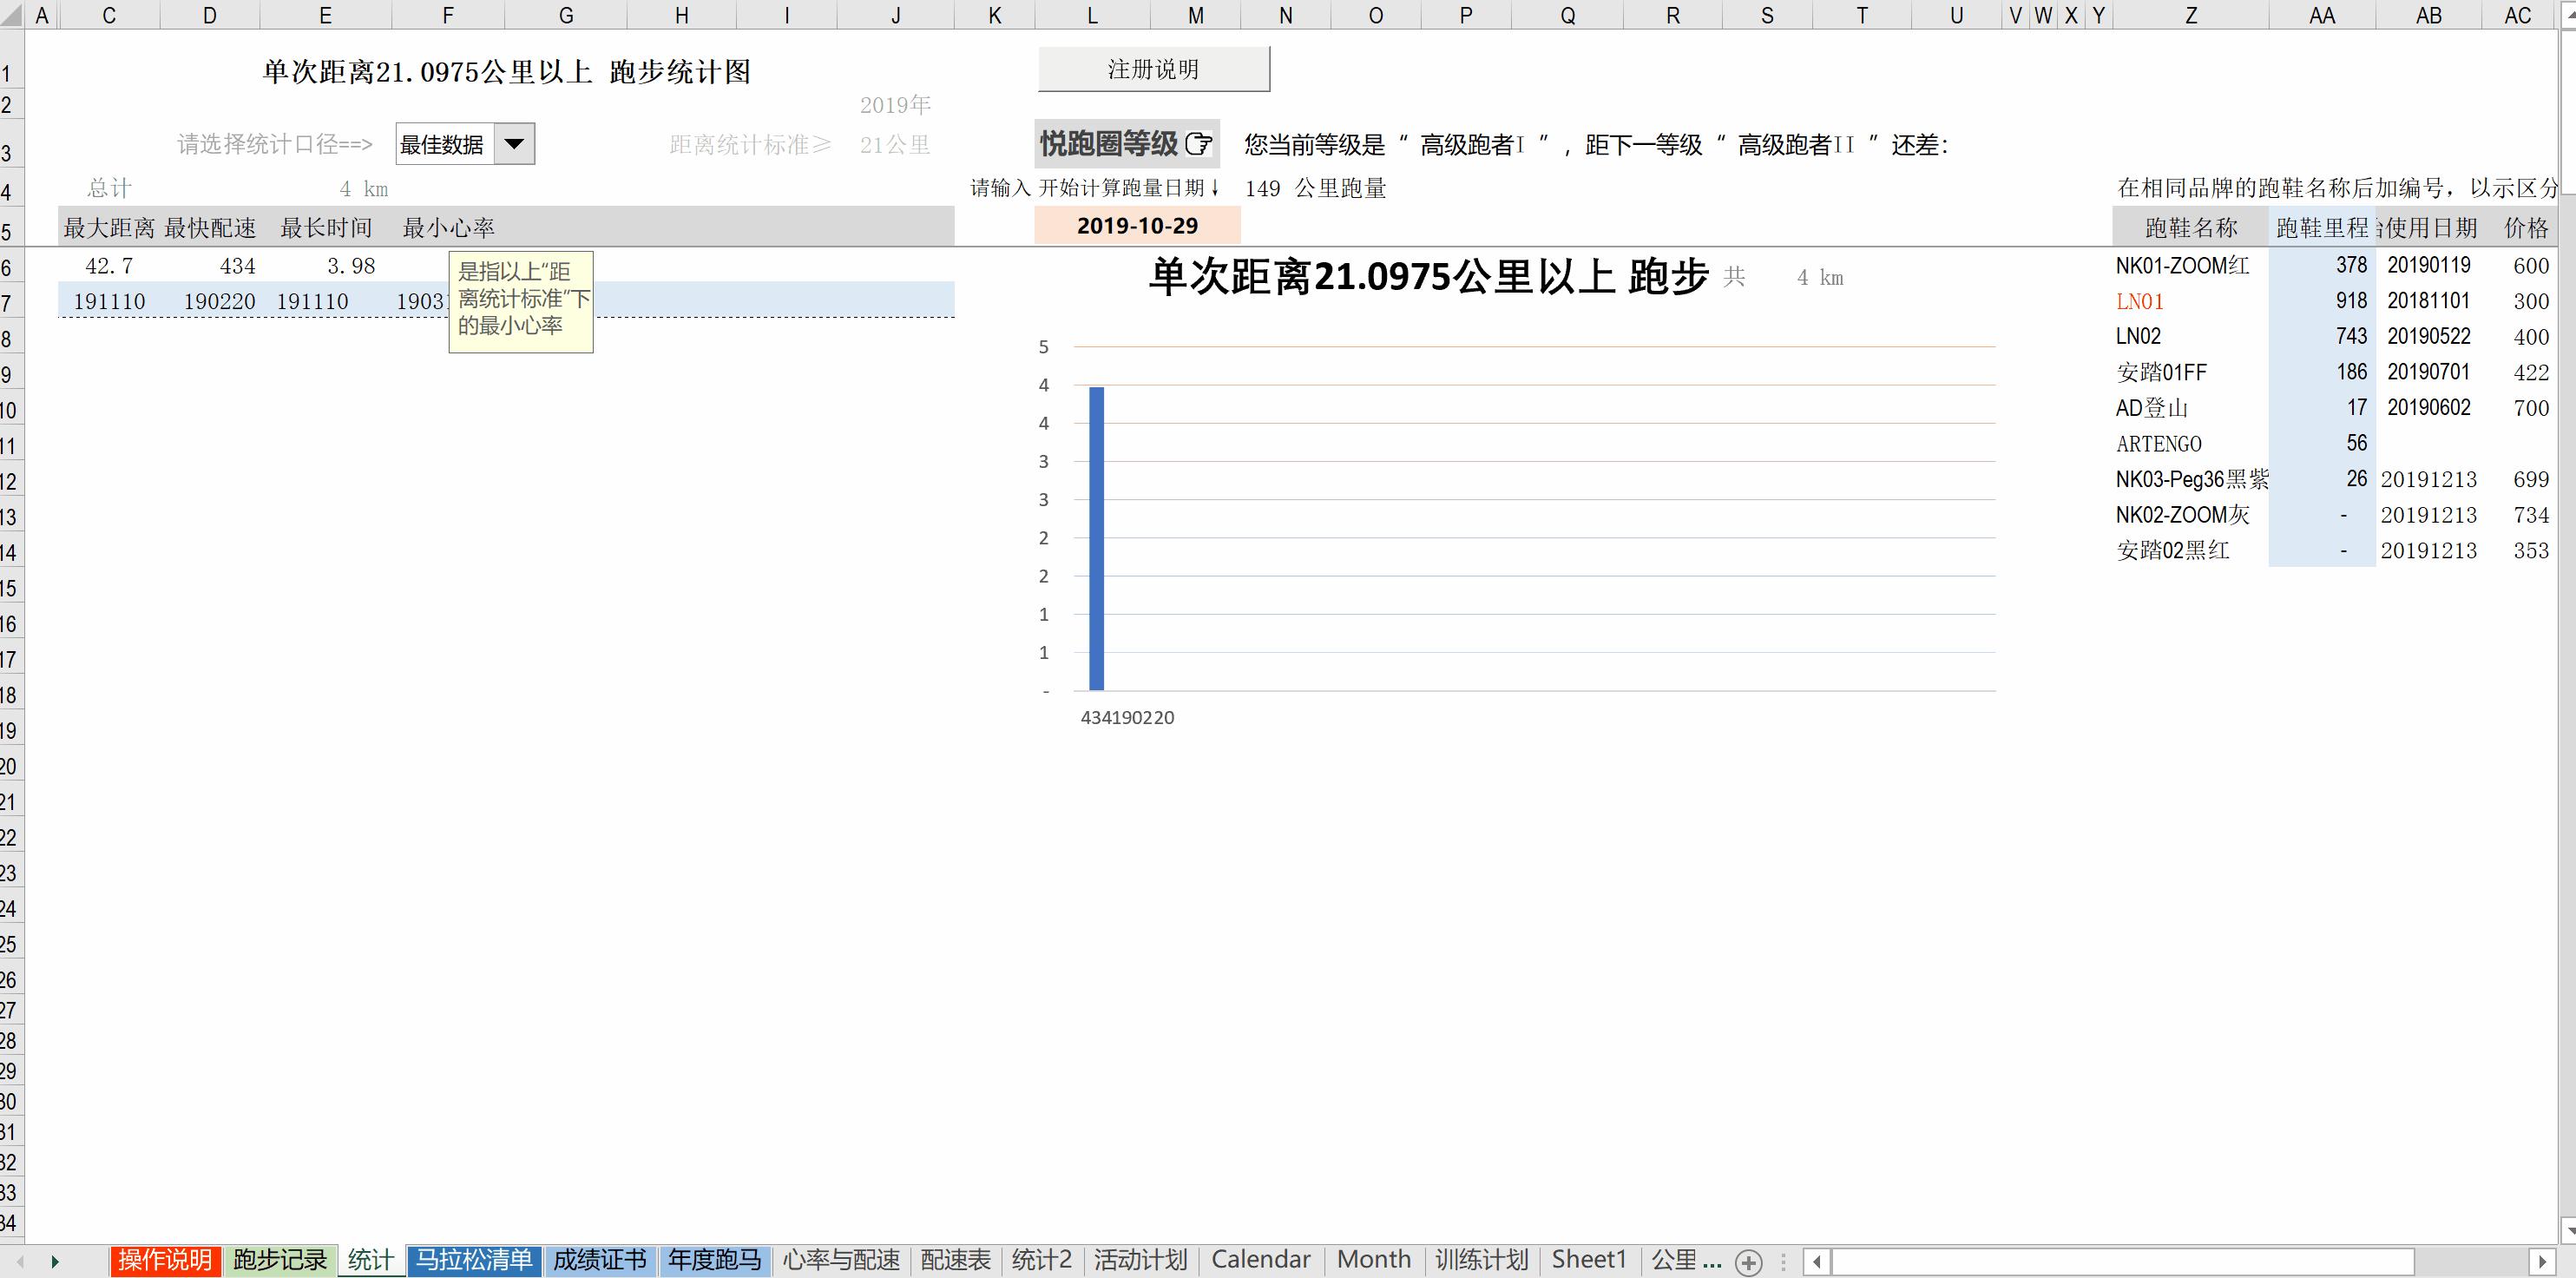Open the Calendar sheet tab
Image resolution: width=2576 pixels, height=1278 pixels.
click(x=1260, y=1260)
